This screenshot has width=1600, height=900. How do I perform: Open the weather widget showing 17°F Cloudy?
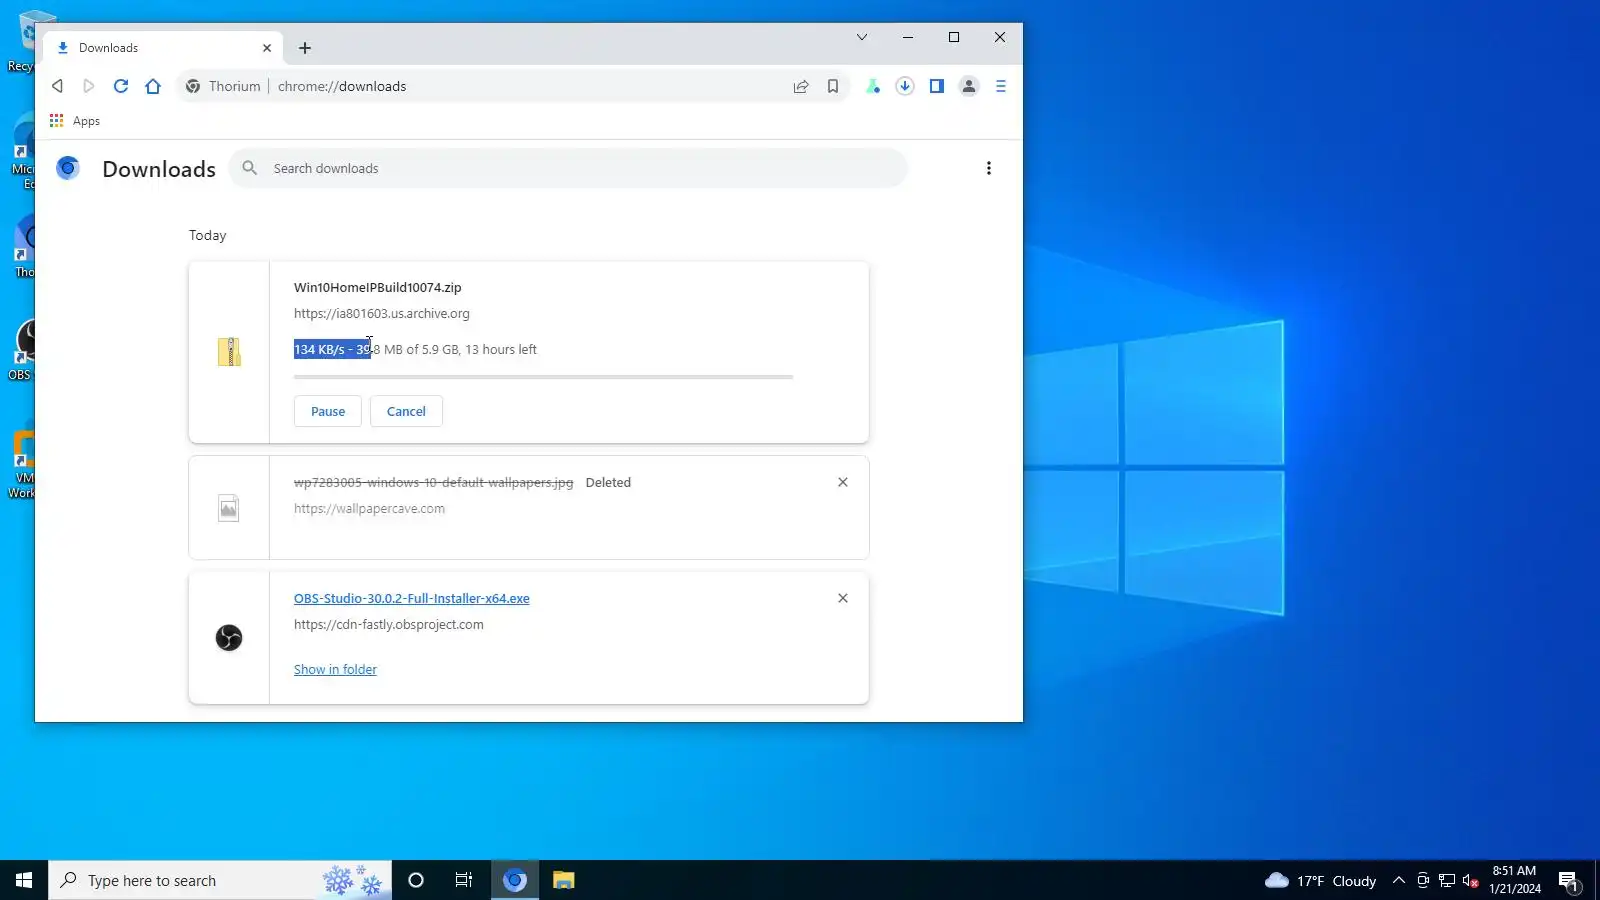click(x=1320, y=880)
